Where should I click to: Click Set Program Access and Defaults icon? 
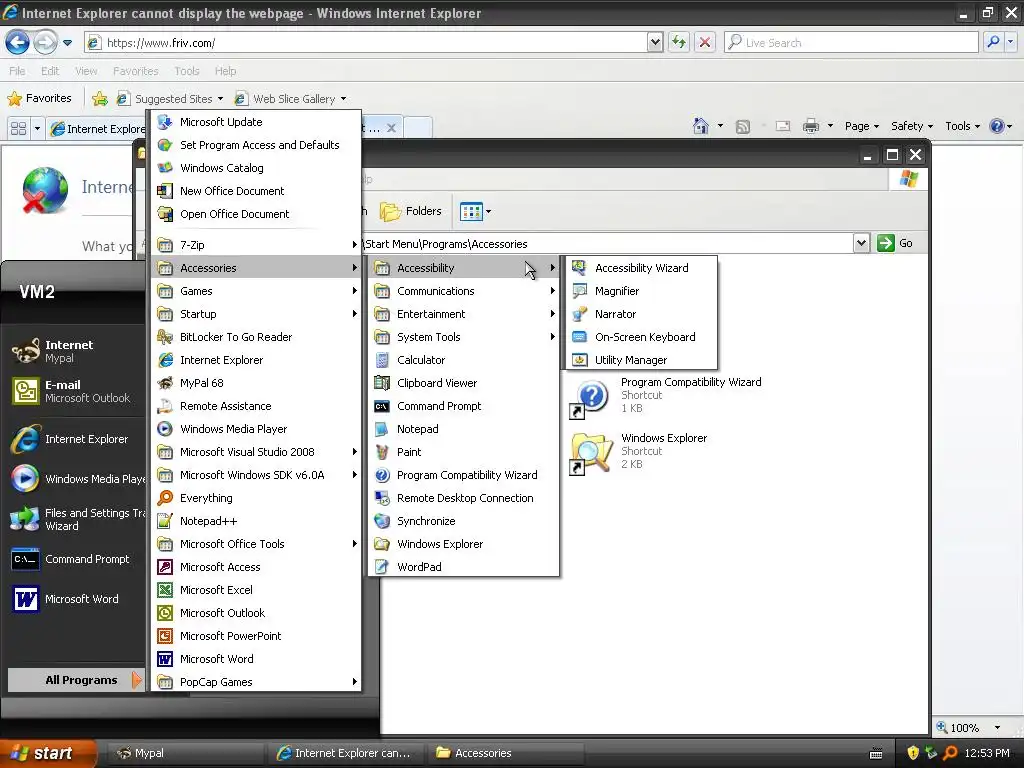coord(165,145)
